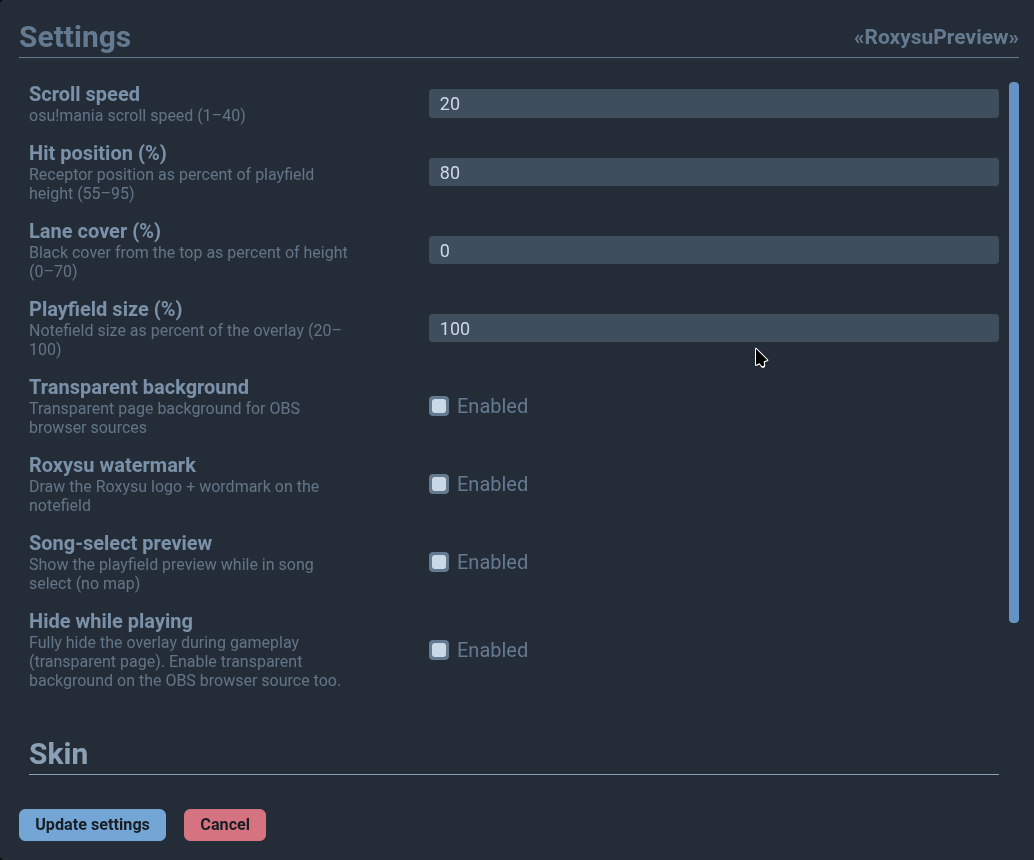This screenshot has width=1034, height=860.
Task: Toggle the Roxysu watermark checkbox
Action: pos(439,484)
